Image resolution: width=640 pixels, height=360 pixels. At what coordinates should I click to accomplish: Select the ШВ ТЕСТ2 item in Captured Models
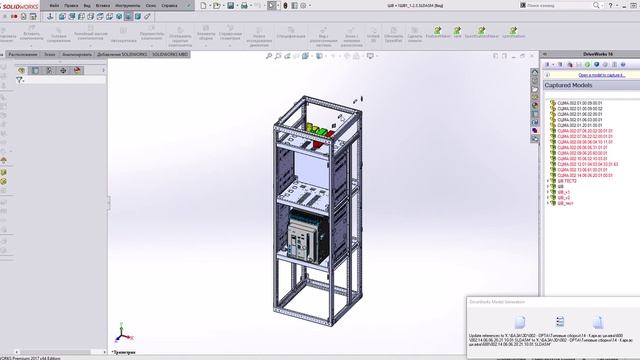coord(567,181)
